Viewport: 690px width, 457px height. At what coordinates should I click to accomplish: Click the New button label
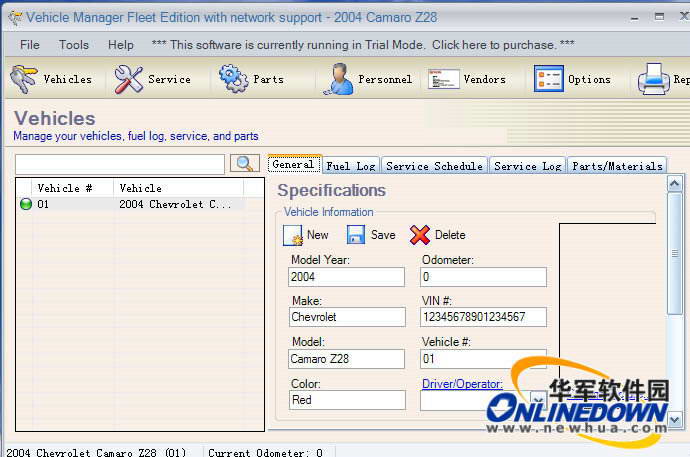(317, 235)
